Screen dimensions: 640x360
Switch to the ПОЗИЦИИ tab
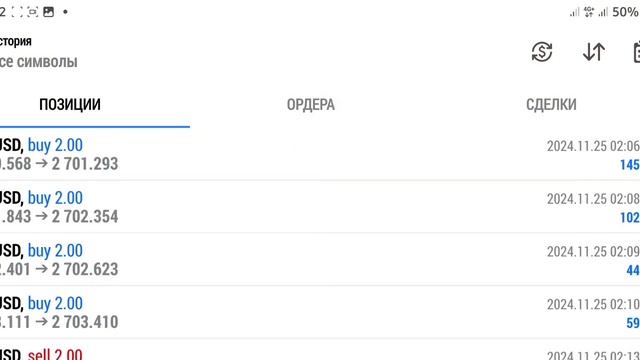(70, 104)
